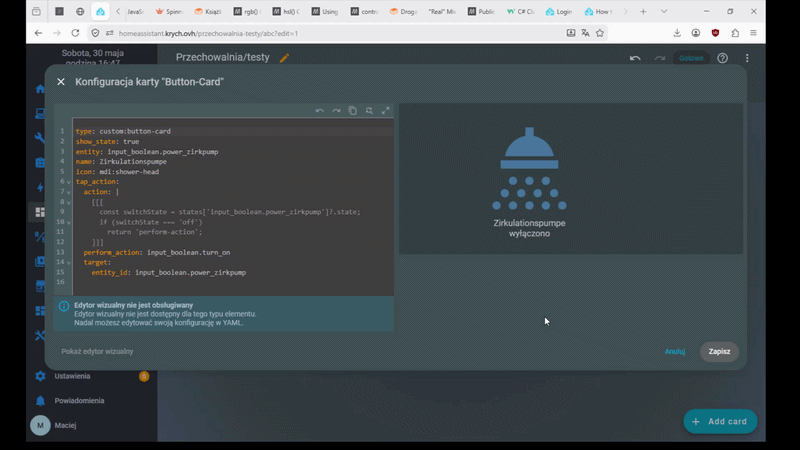Viewport: 800px width, 450px height.
Task: Click the site security shield icon
Action: (95, 33)
